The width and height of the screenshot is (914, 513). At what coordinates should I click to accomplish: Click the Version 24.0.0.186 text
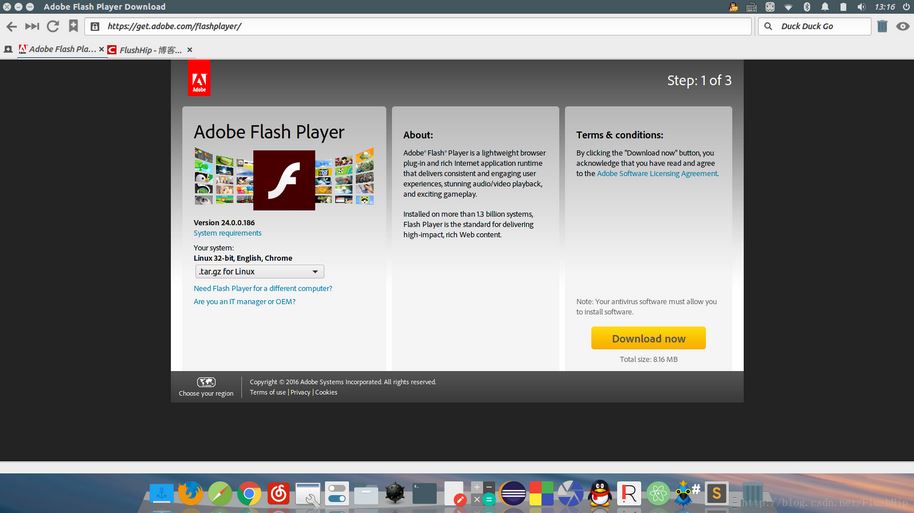(224, 223)
